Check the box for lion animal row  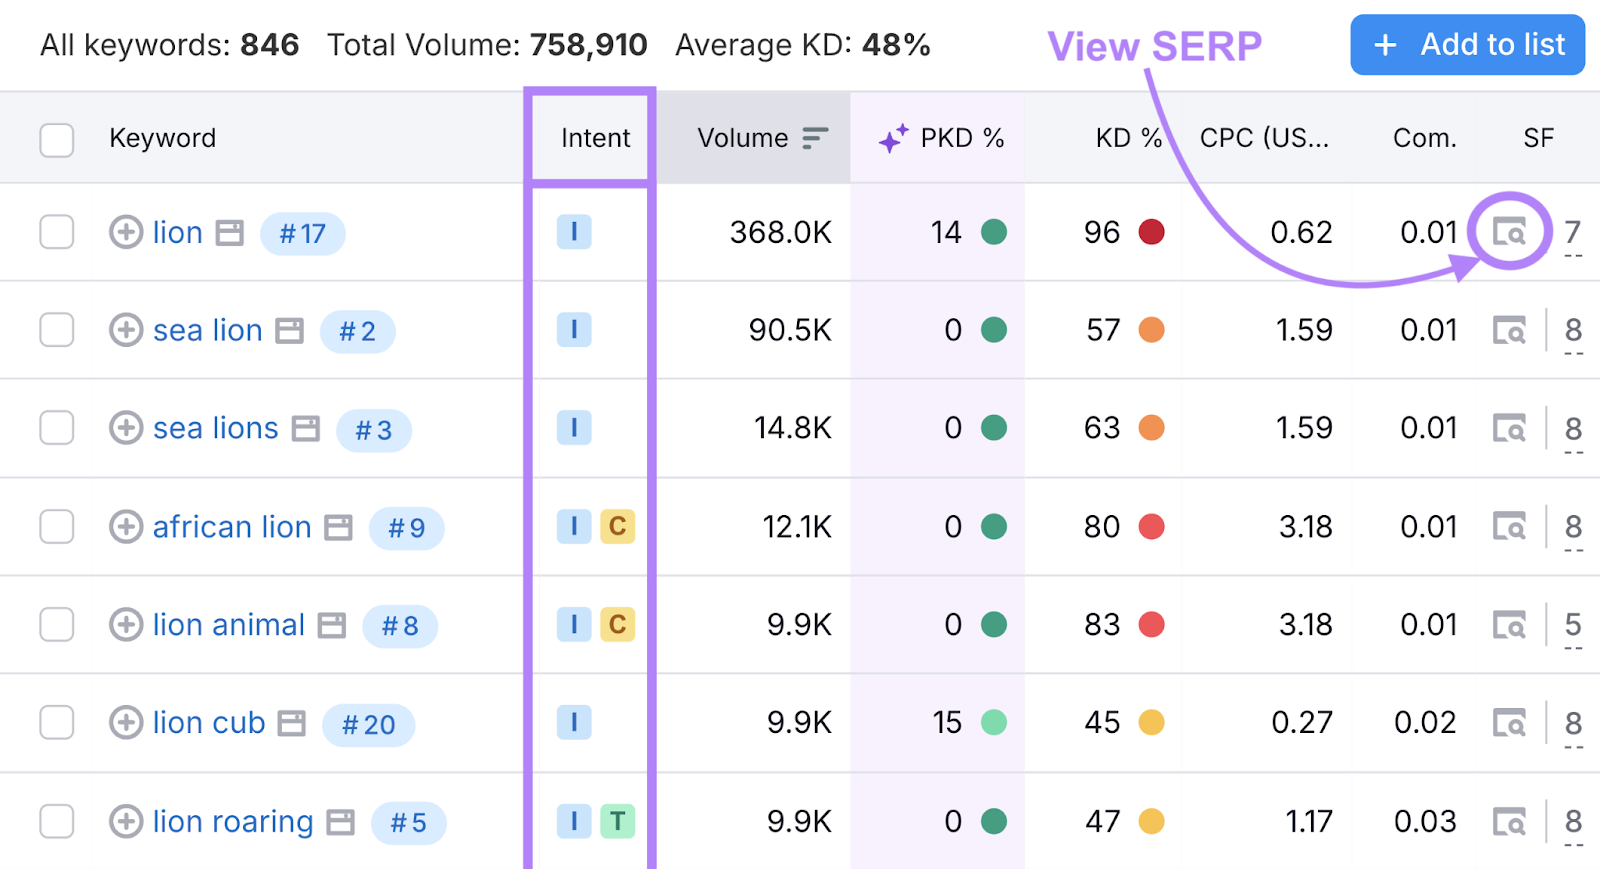coord(57,625)
